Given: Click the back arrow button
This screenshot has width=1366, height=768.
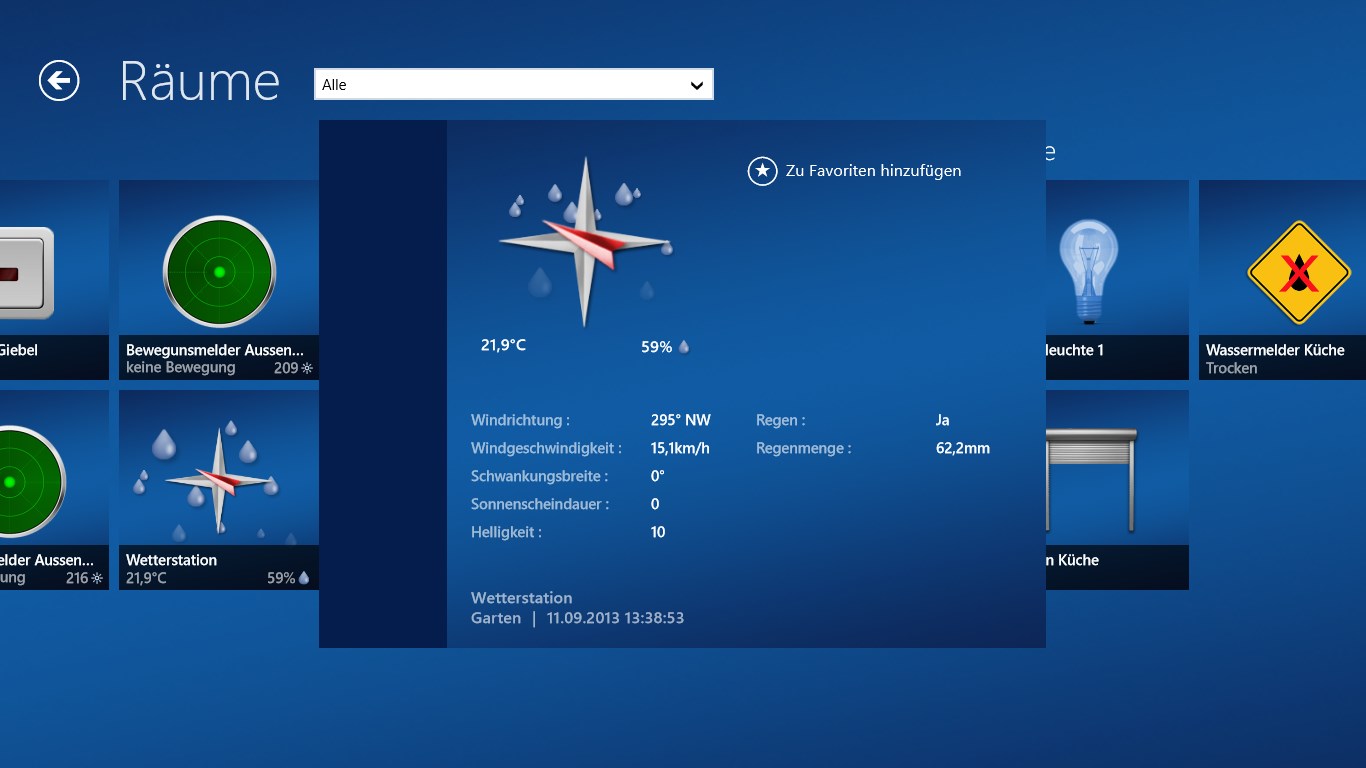Looking at the screenshot, I should (x=59, y=81).
